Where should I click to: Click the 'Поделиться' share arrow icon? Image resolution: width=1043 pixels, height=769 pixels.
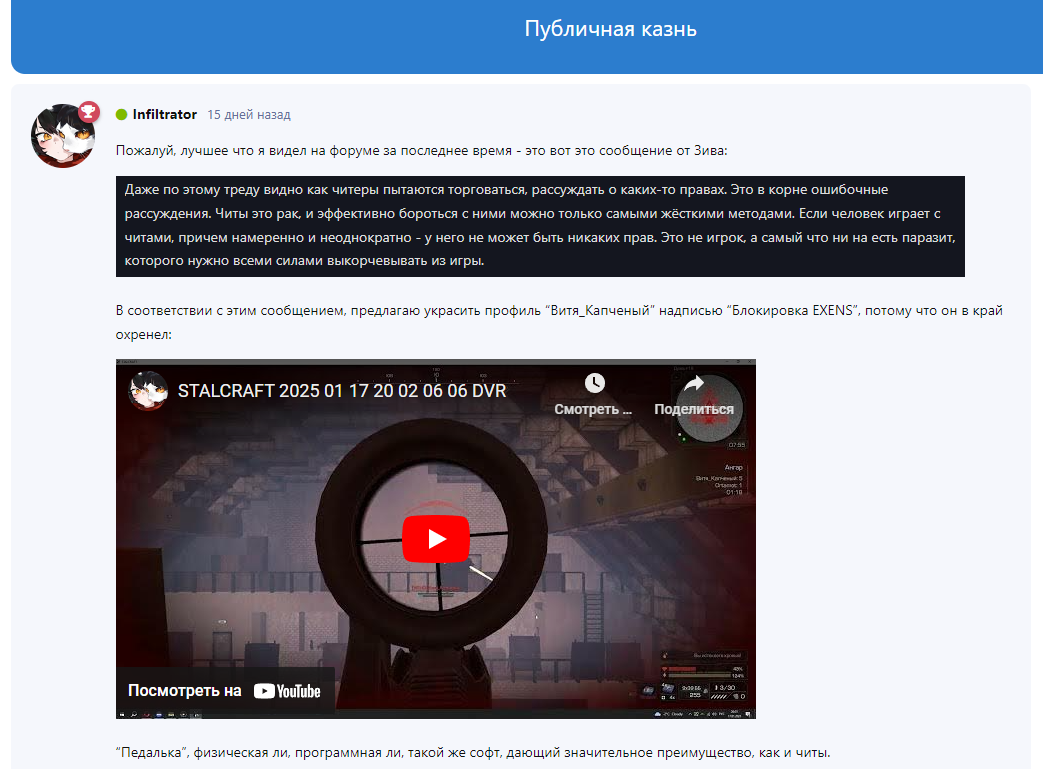click(x=694, y=384)
